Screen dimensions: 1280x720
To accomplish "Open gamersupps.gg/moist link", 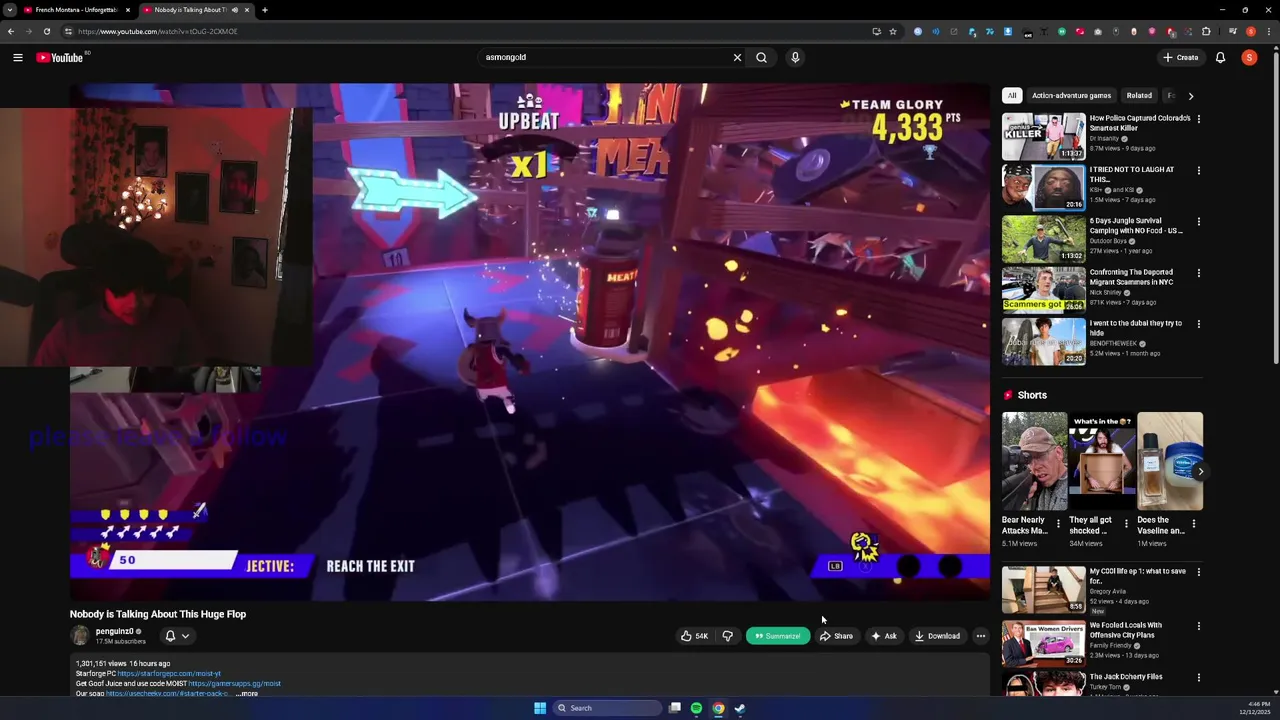I will coord(234,684).
